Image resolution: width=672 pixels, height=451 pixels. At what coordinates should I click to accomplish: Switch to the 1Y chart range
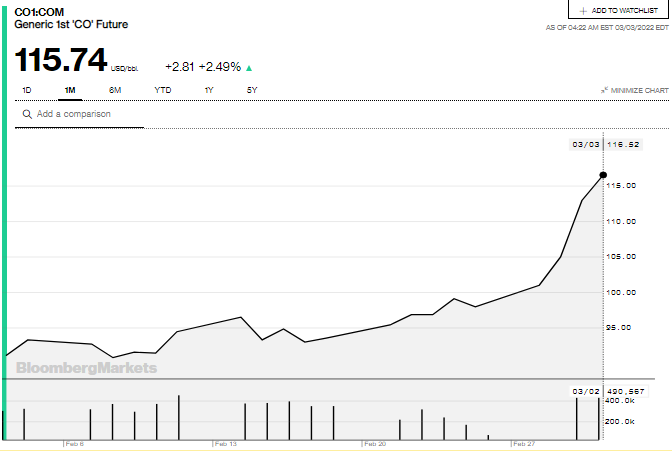pos(208,90)
